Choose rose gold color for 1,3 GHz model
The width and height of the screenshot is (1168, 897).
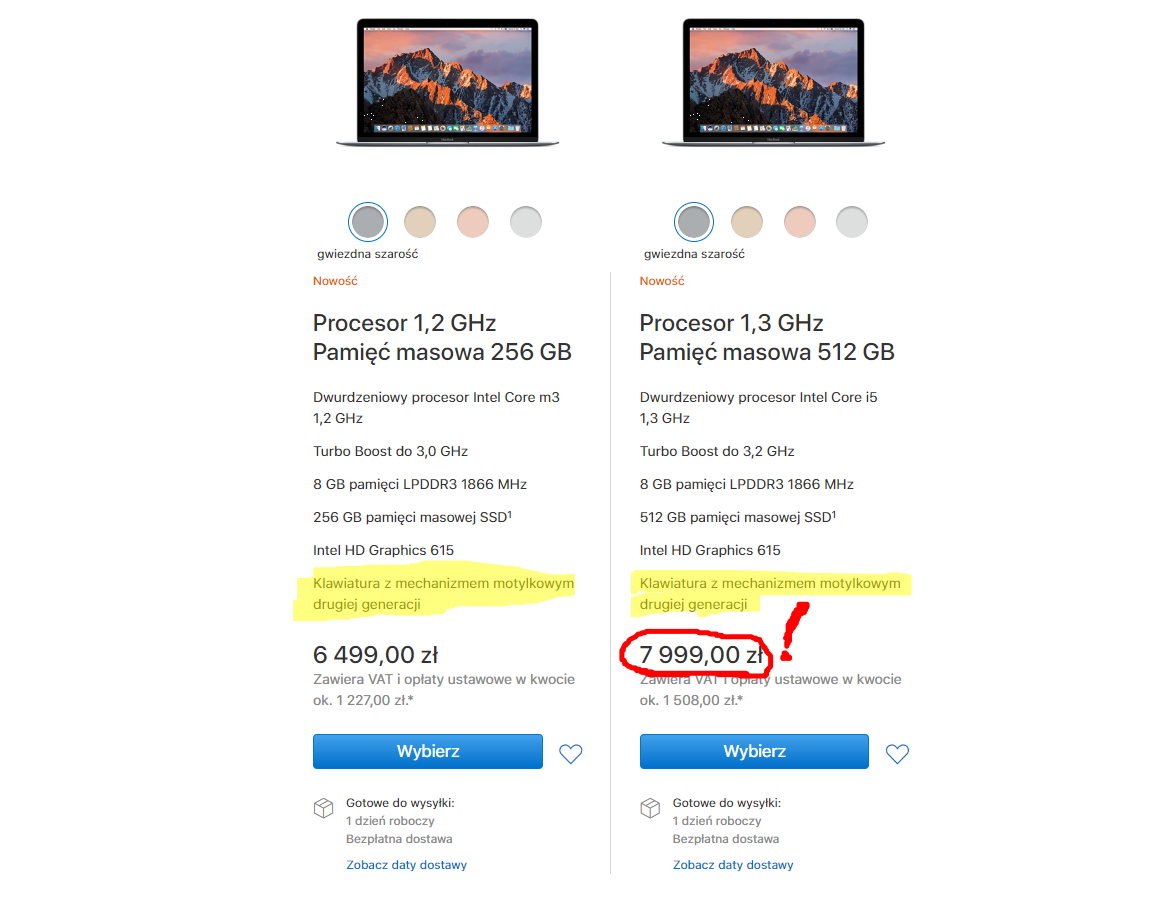pos(800,222)
